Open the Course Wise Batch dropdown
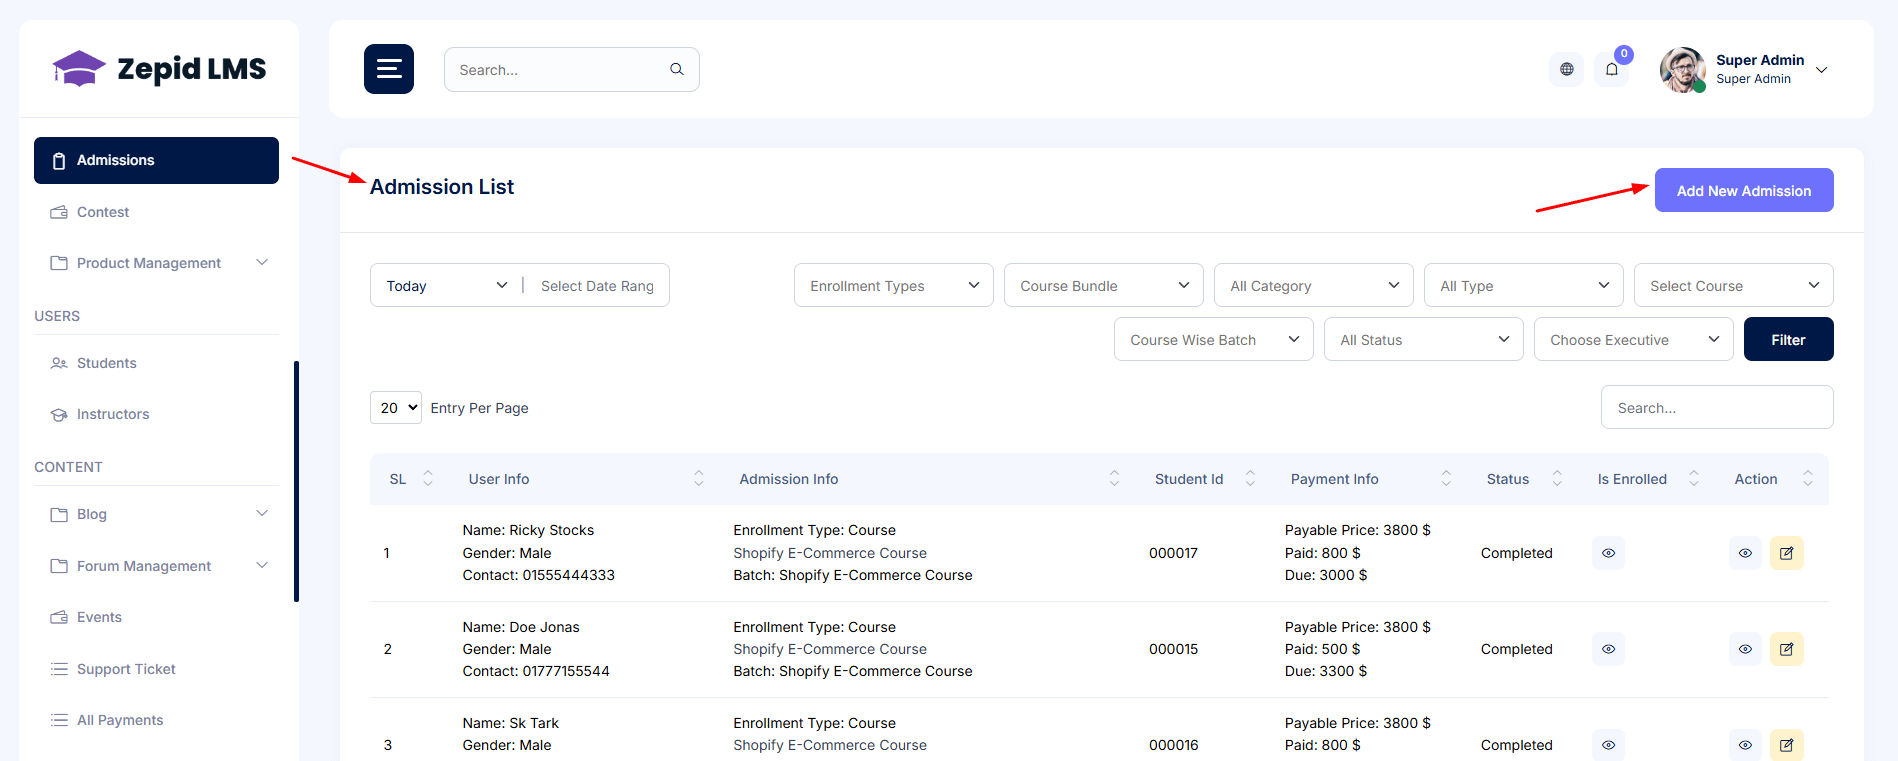This screenshot has width=1898, height=761. coord(1214,339)
